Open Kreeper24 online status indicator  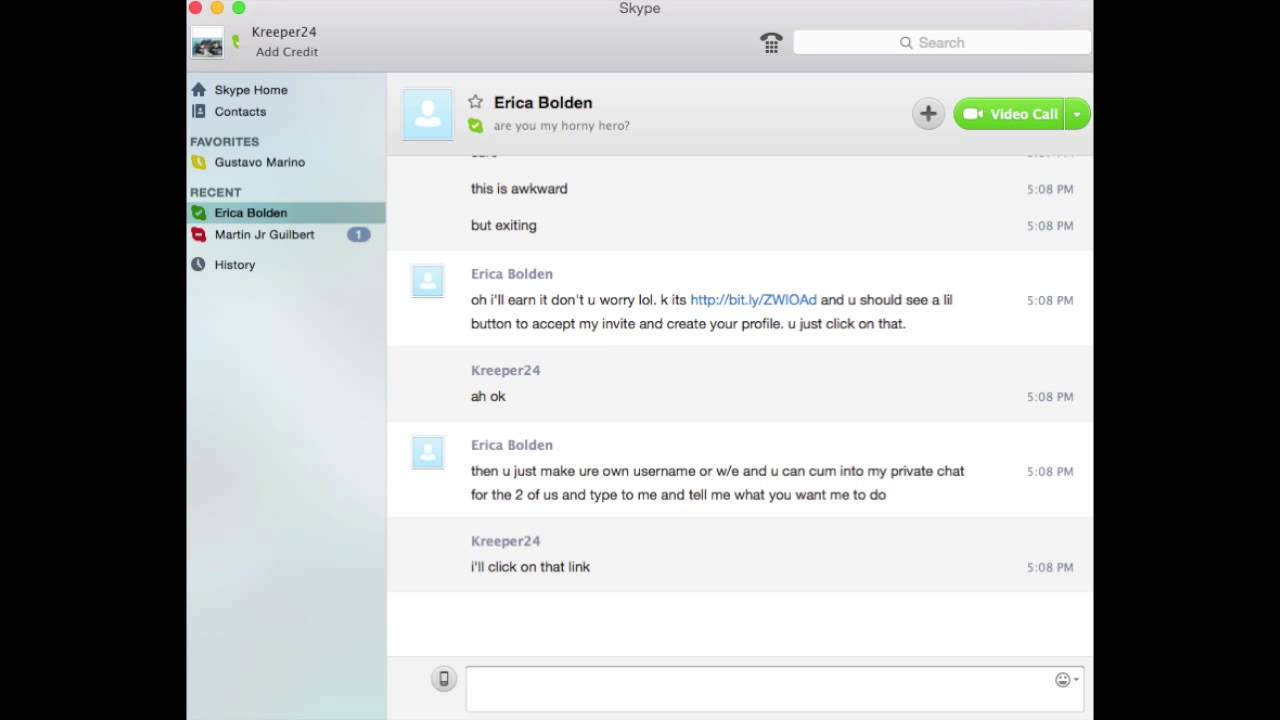[236, 42]
